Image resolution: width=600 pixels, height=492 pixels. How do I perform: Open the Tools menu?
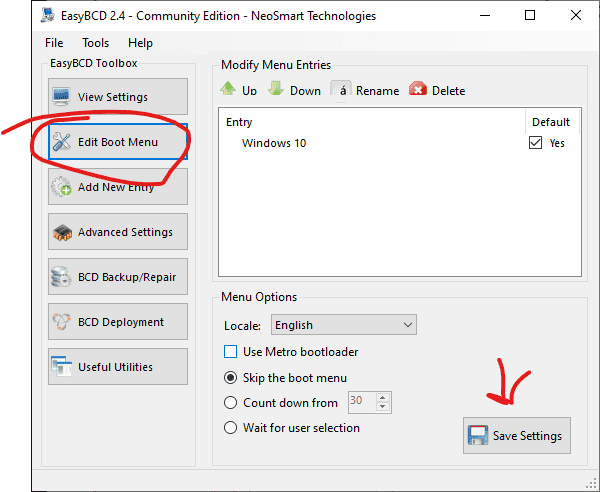[96, 43]
